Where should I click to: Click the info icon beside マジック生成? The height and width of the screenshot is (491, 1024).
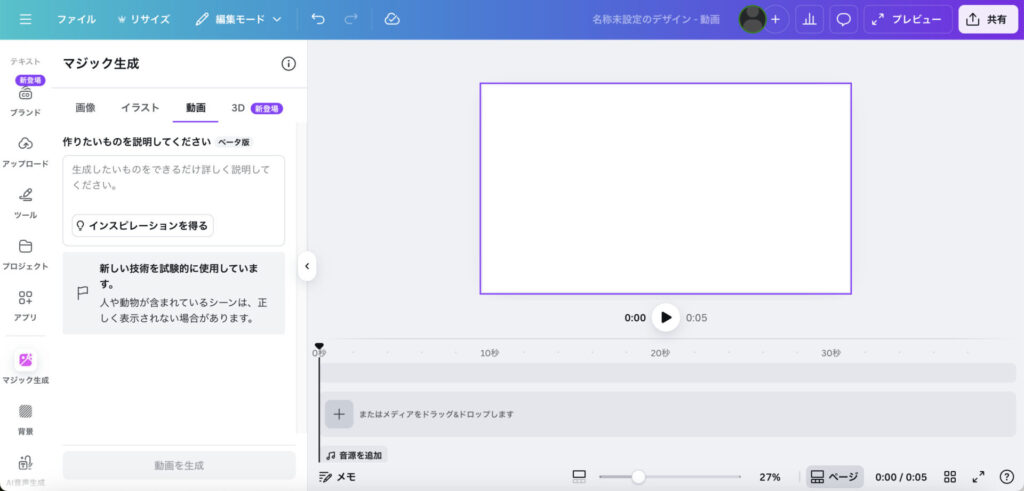coord(288,63)
